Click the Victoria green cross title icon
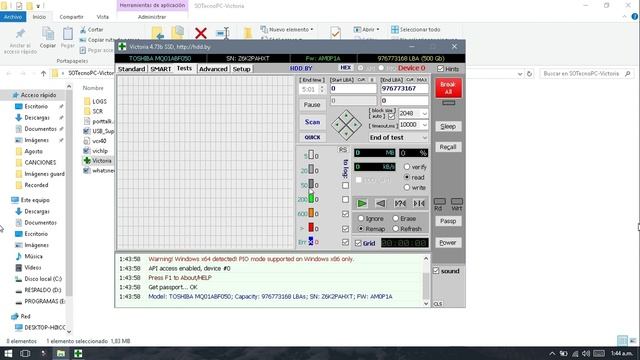Viewport: 640px width, 360px height. click(122, 47)
